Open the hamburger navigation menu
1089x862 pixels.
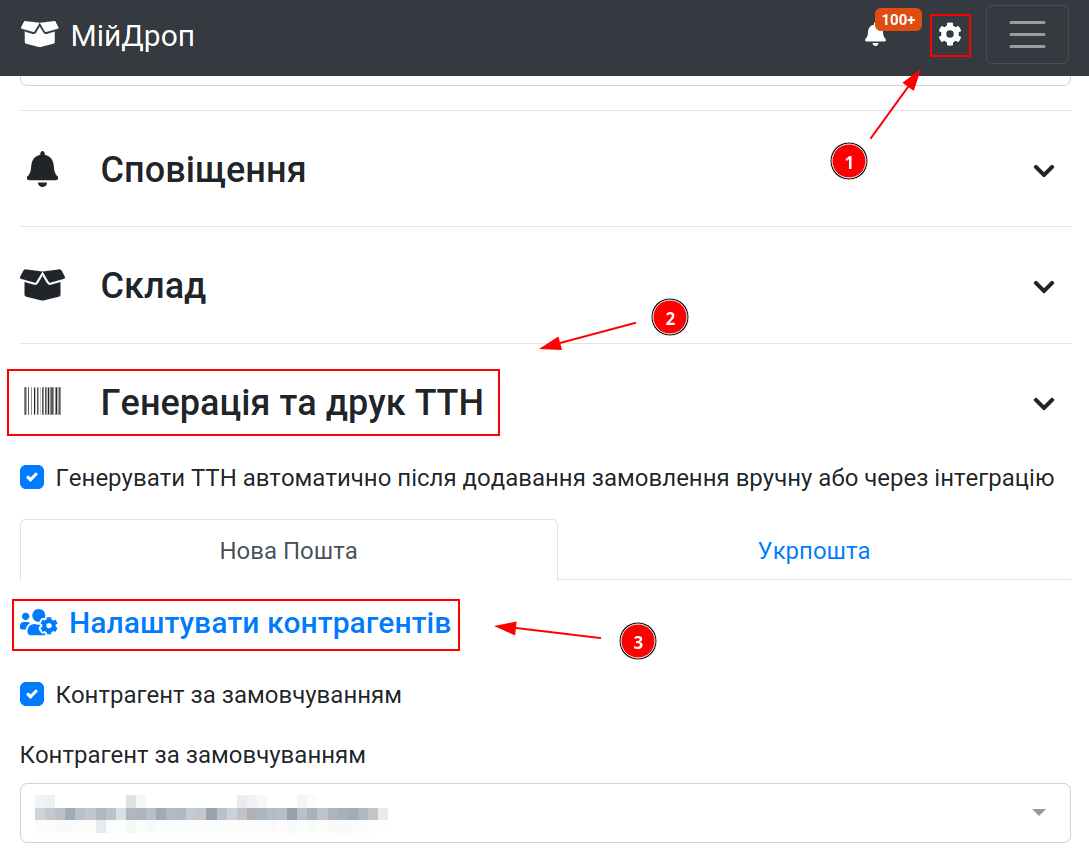pyautogui.click(x=1026, y=35)
